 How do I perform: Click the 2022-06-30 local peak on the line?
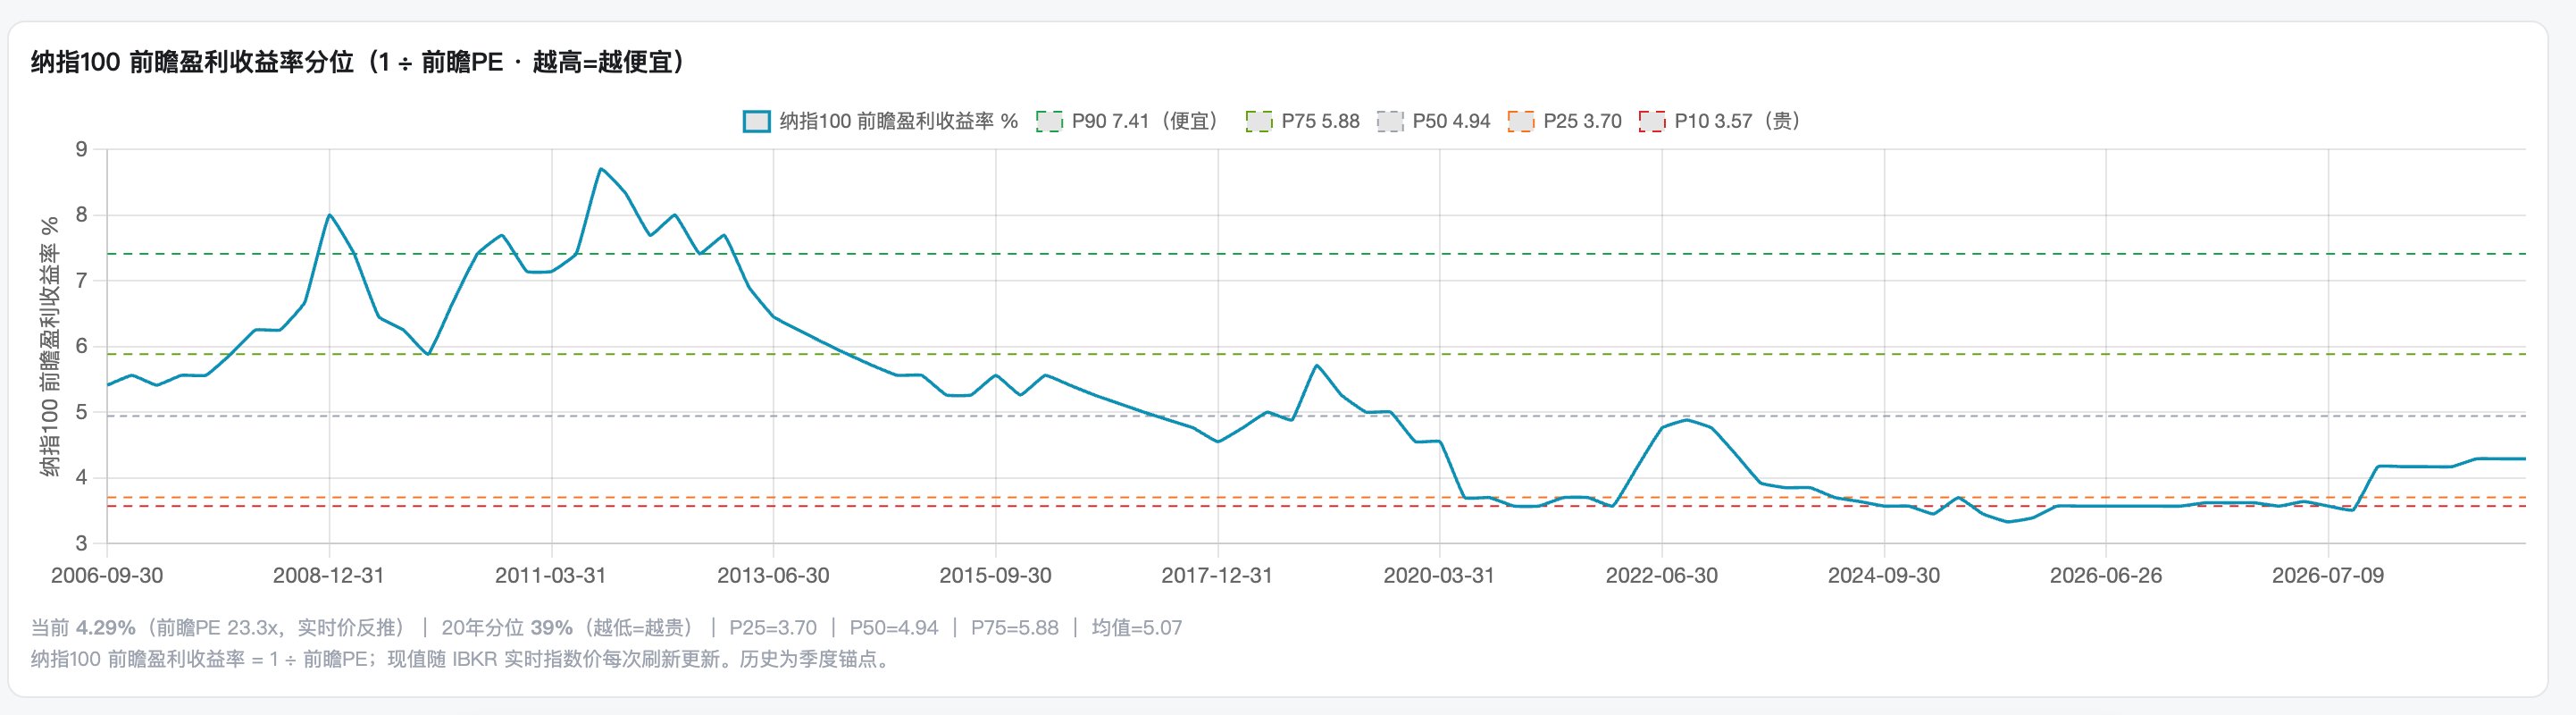(1687, 420)
